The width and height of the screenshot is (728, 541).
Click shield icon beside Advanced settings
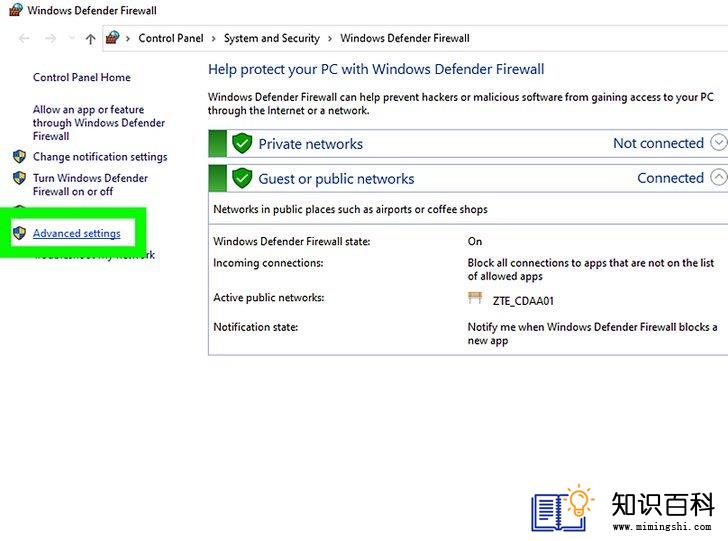tap(20, 233)
